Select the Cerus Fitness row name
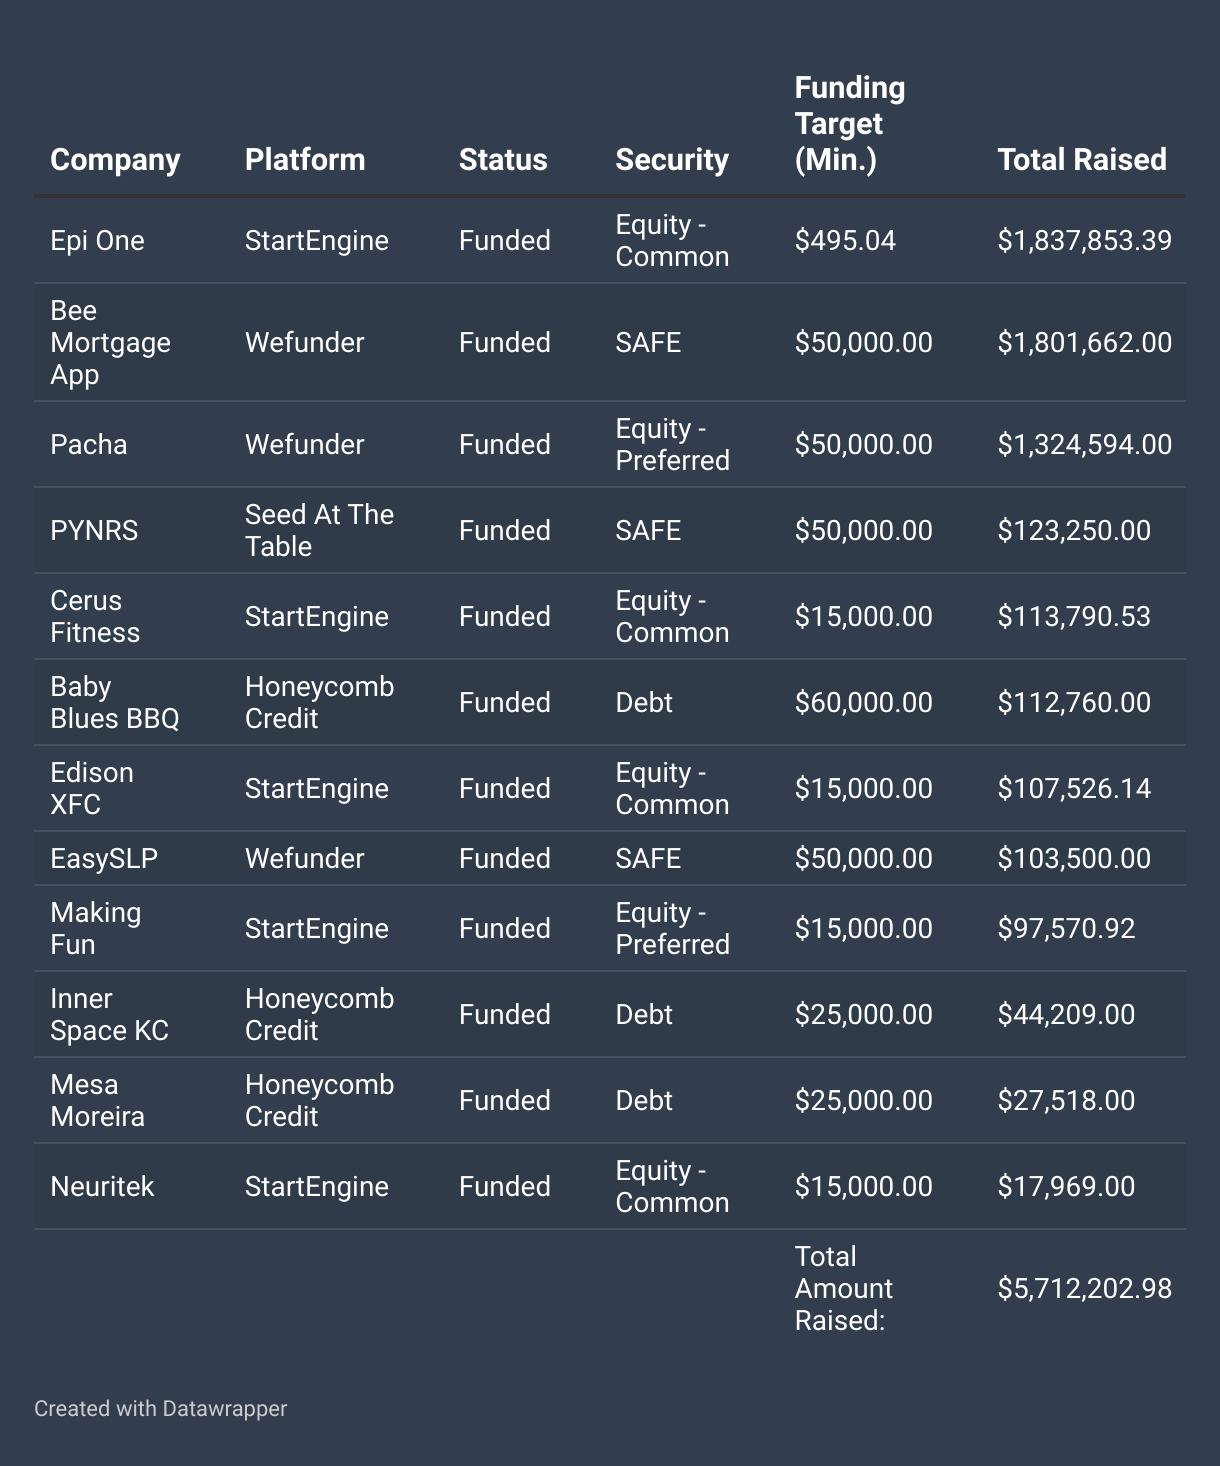Screen dimensions: 1220x1466 (x=95, y=617)
